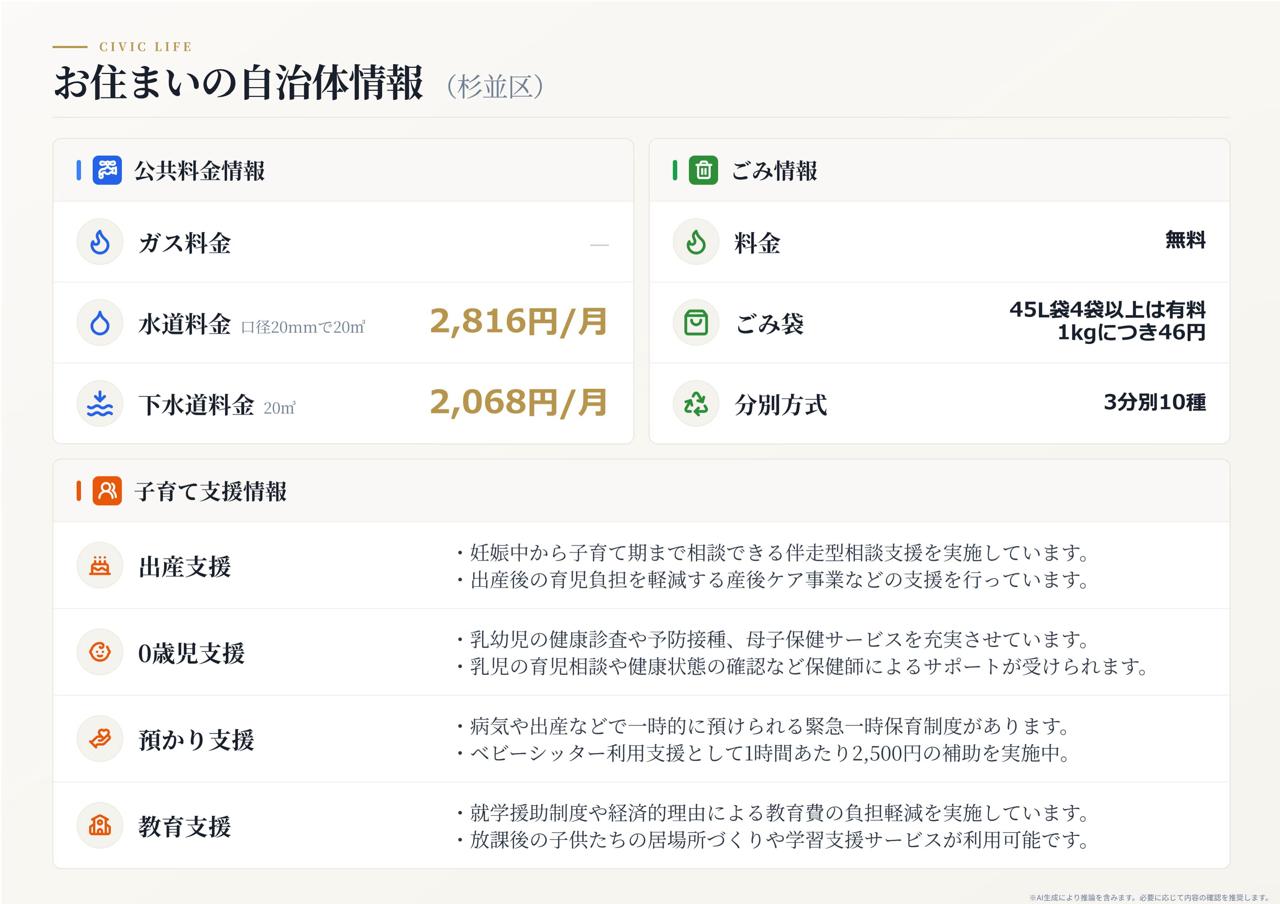Click the blue 公共料金情報 section icon
The width and height of the screenshot is (1280, 904).
(107, 170)
